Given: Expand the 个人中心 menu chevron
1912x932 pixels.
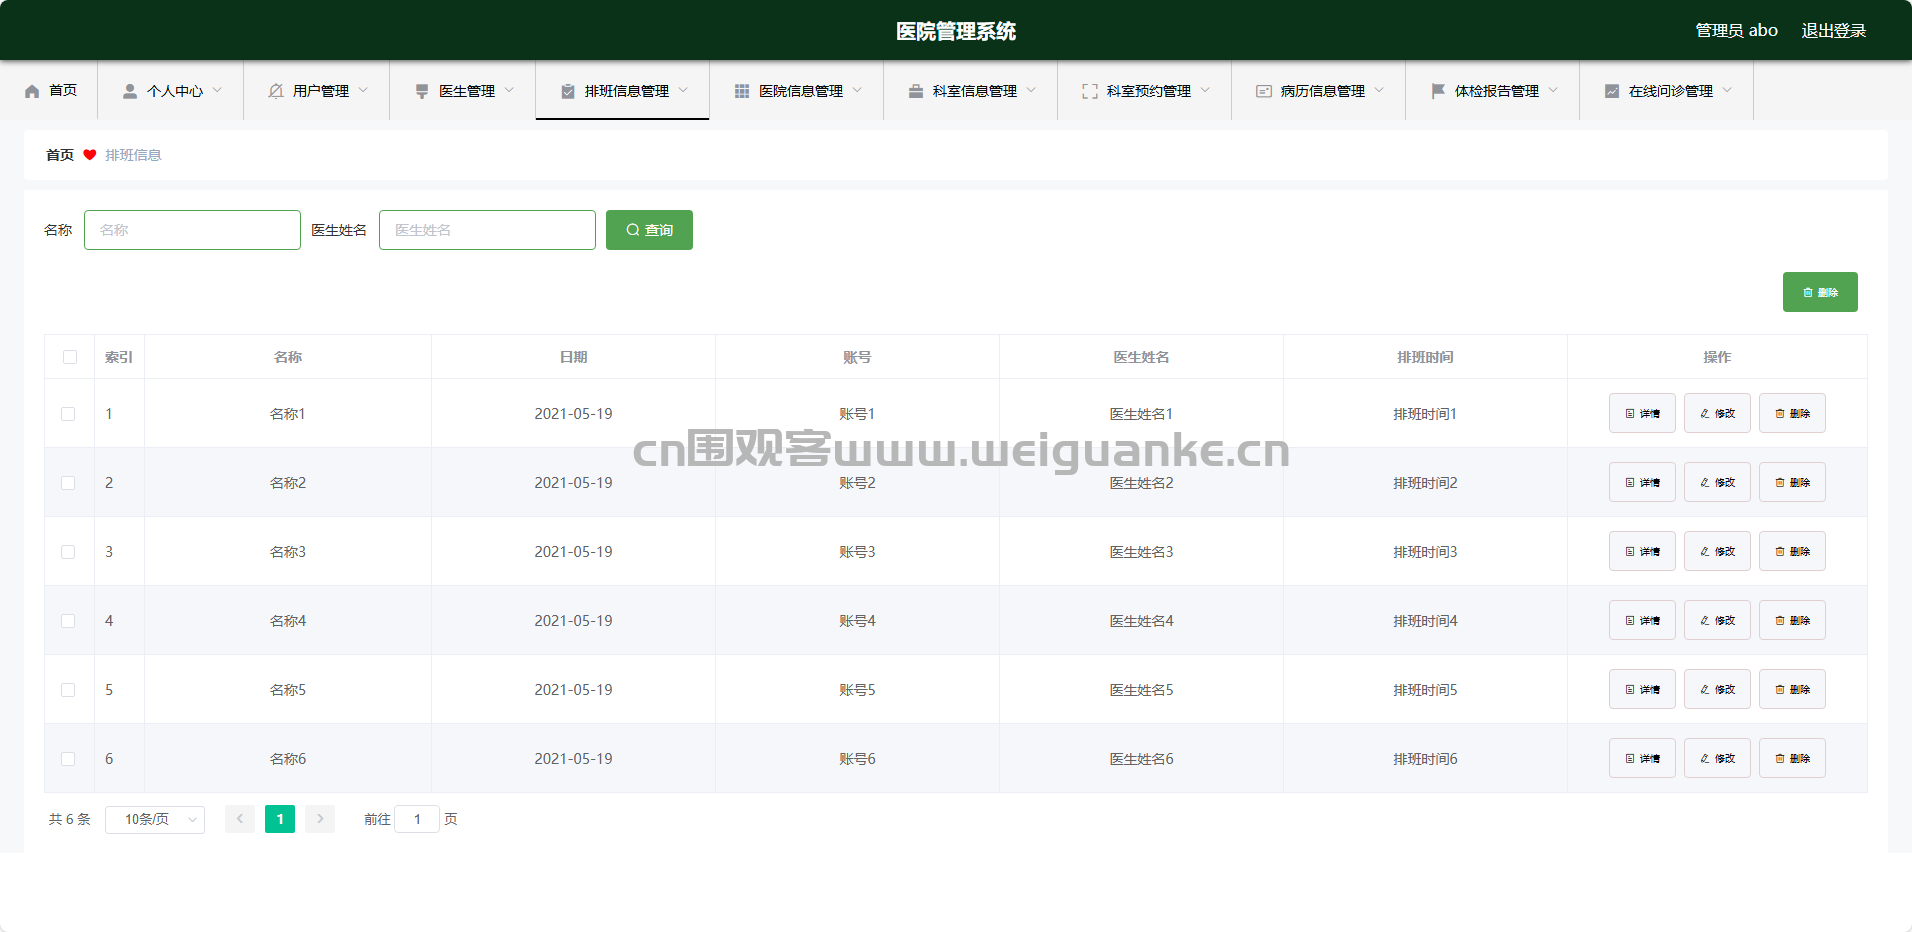Looking at the screenshot, I should (x=217, y=90).
